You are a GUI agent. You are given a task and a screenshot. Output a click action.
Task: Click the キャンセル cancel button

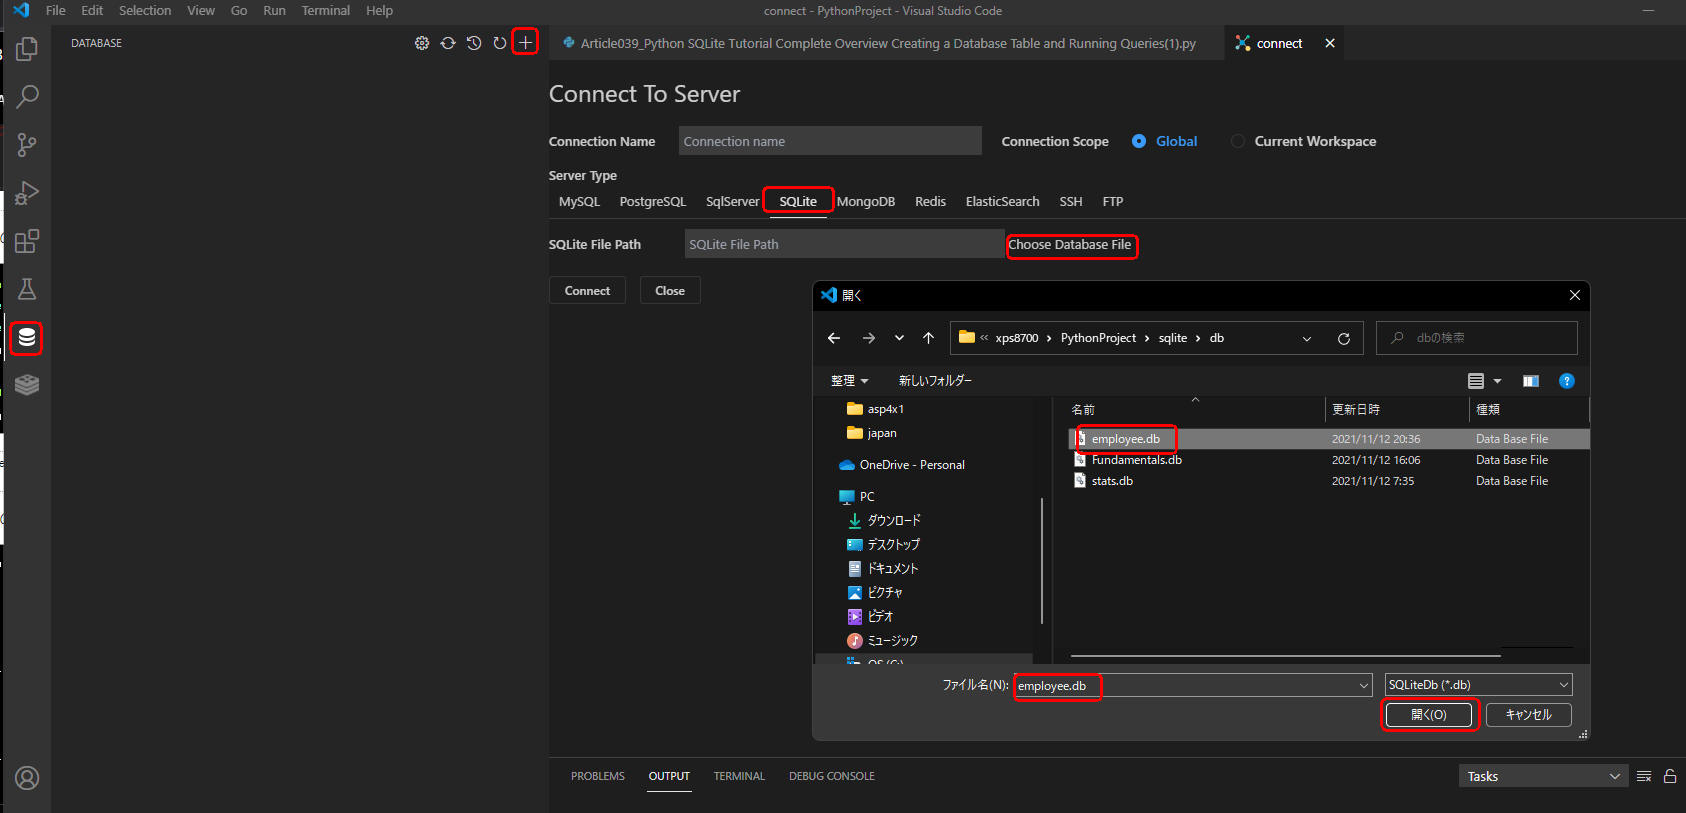1529,715
